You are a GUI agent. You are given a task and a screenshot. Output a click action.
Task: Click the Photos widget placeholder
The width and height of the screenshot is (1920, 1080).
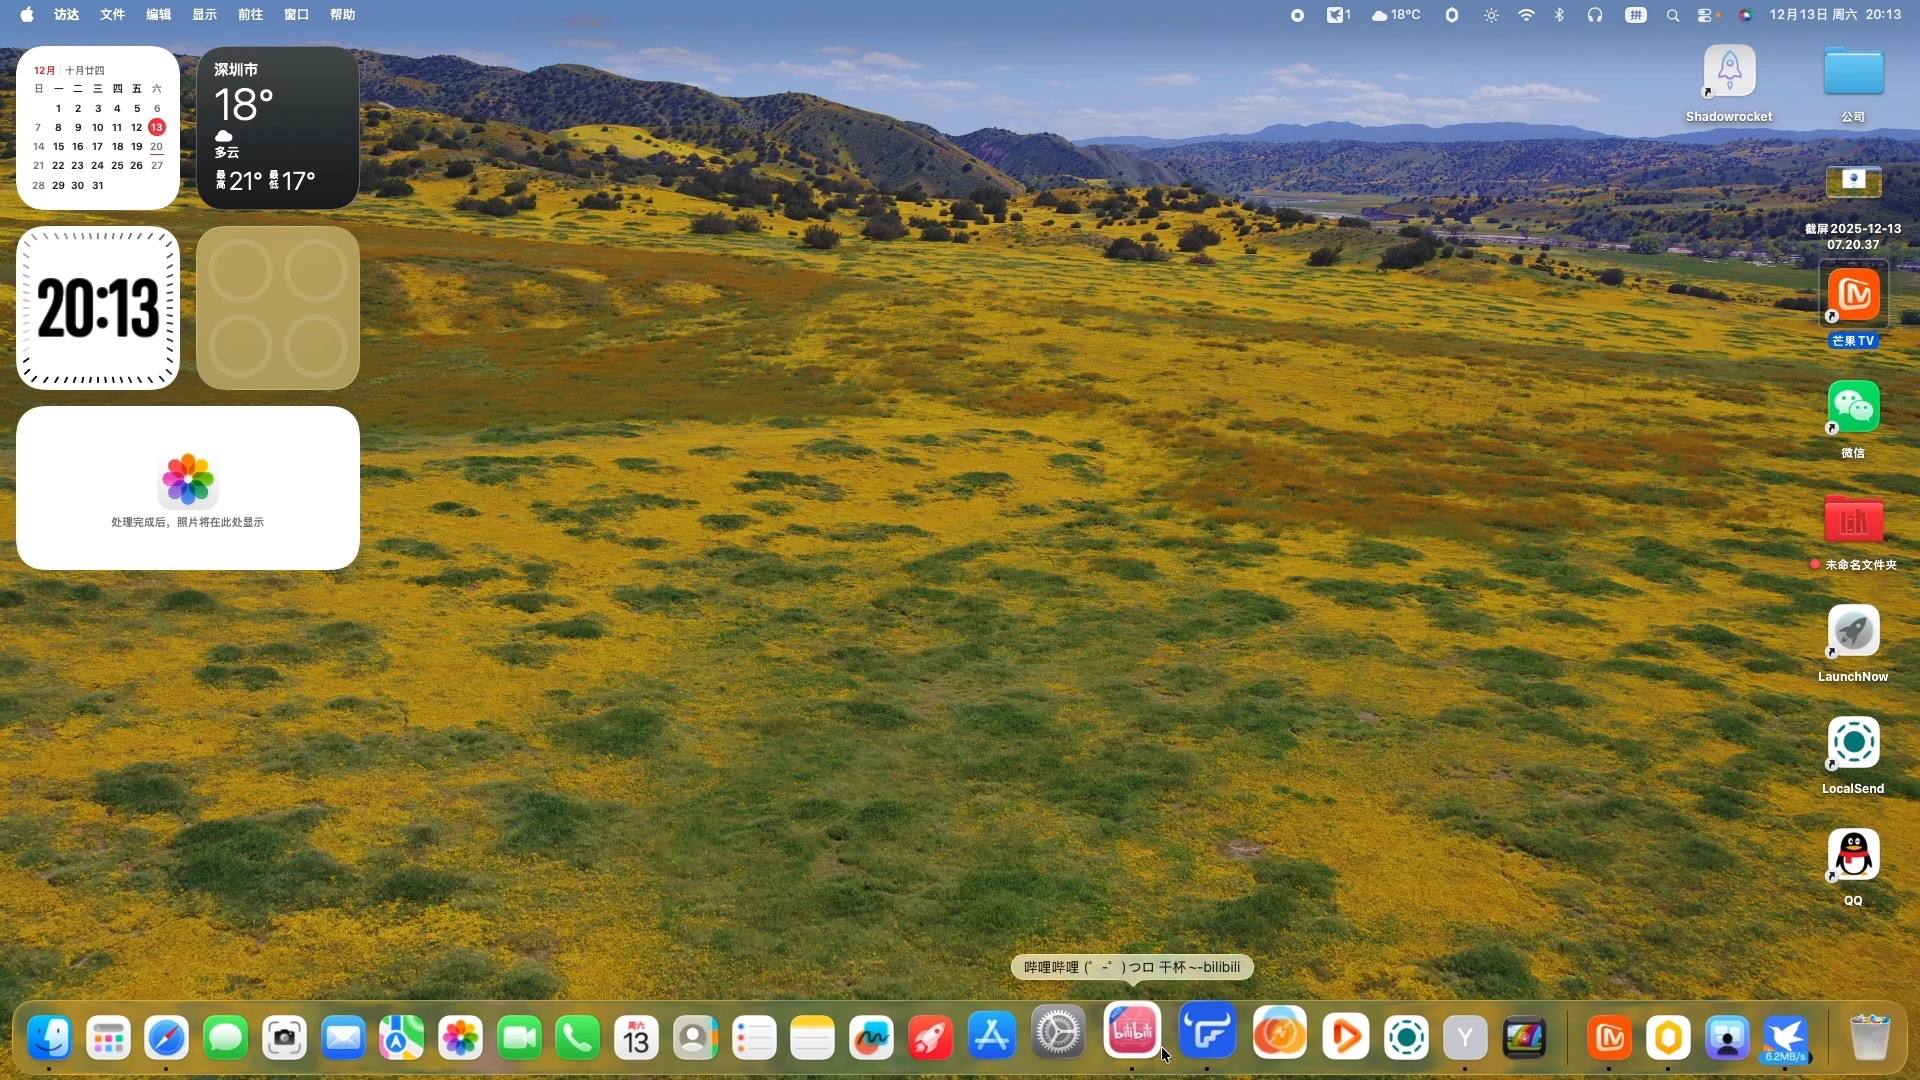click(188, 488)
